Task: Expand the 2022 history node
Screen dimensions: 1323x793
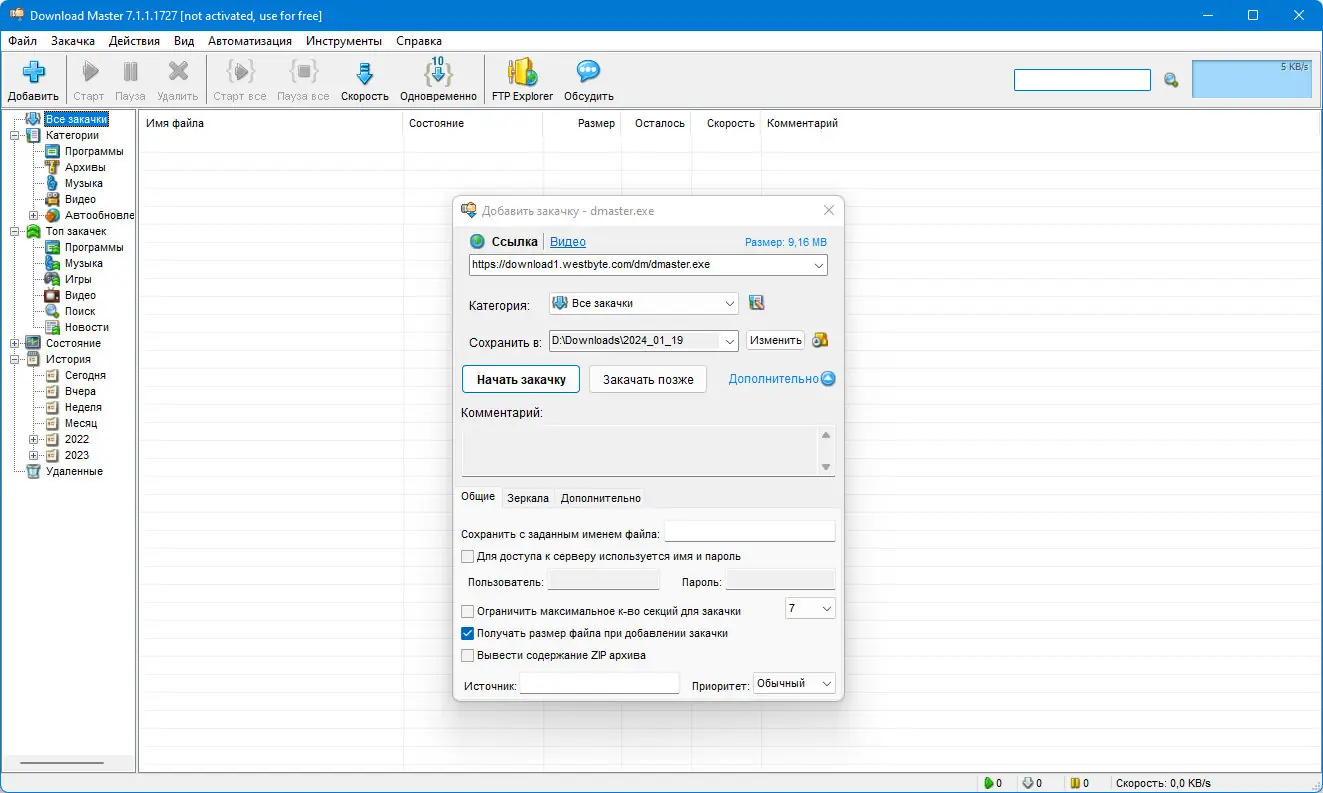Action: click(x=33, y=439)
